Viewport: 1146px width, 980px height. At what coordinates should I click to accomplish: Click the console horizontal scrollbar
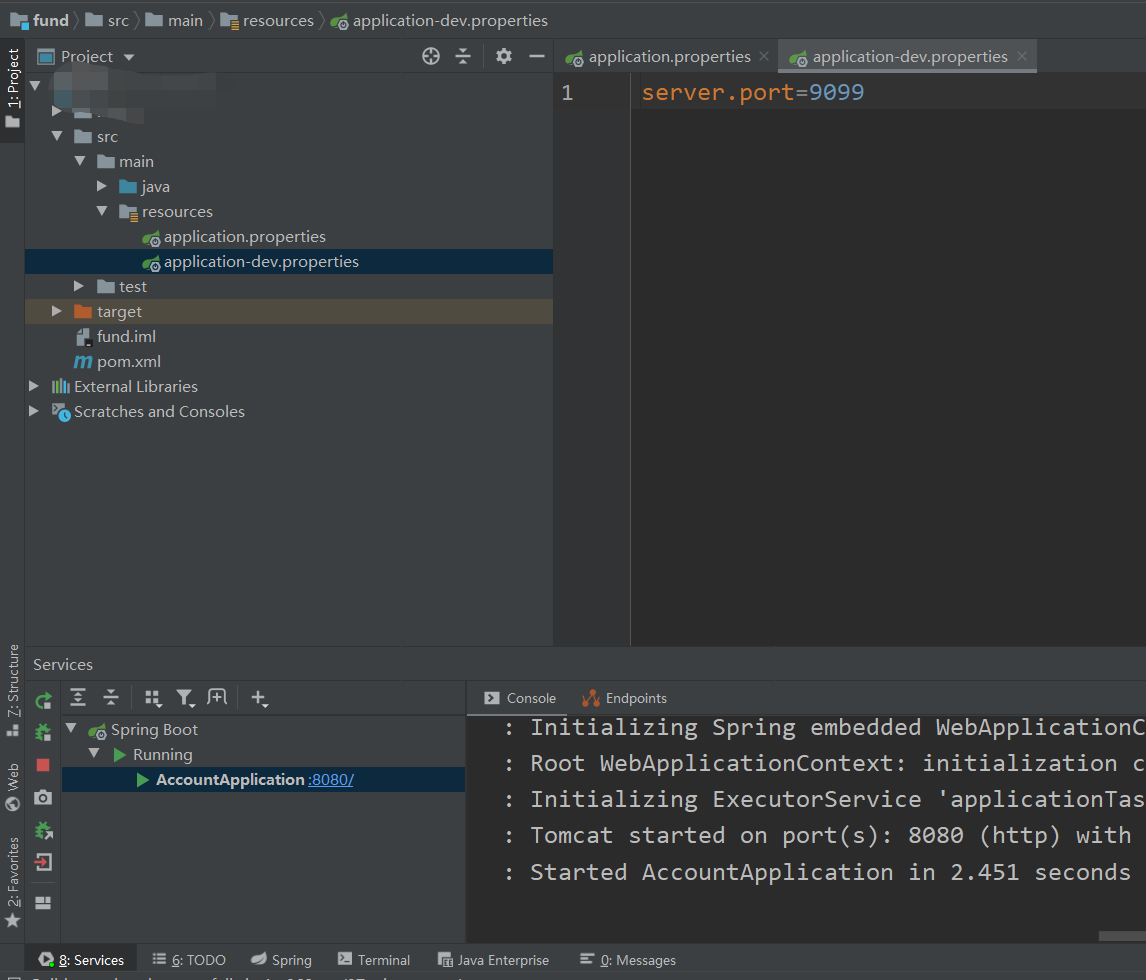[1122, 936]
